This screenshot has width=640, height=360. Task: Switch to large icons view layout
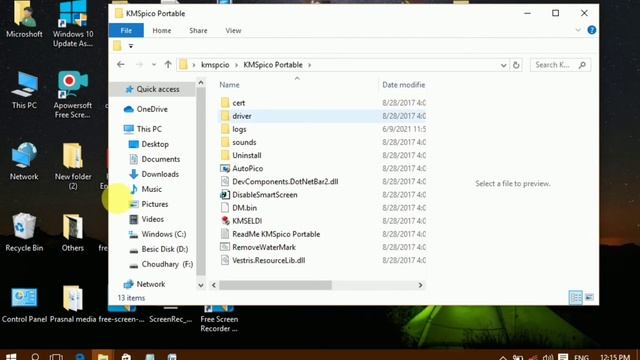click(x=589, y=298)
